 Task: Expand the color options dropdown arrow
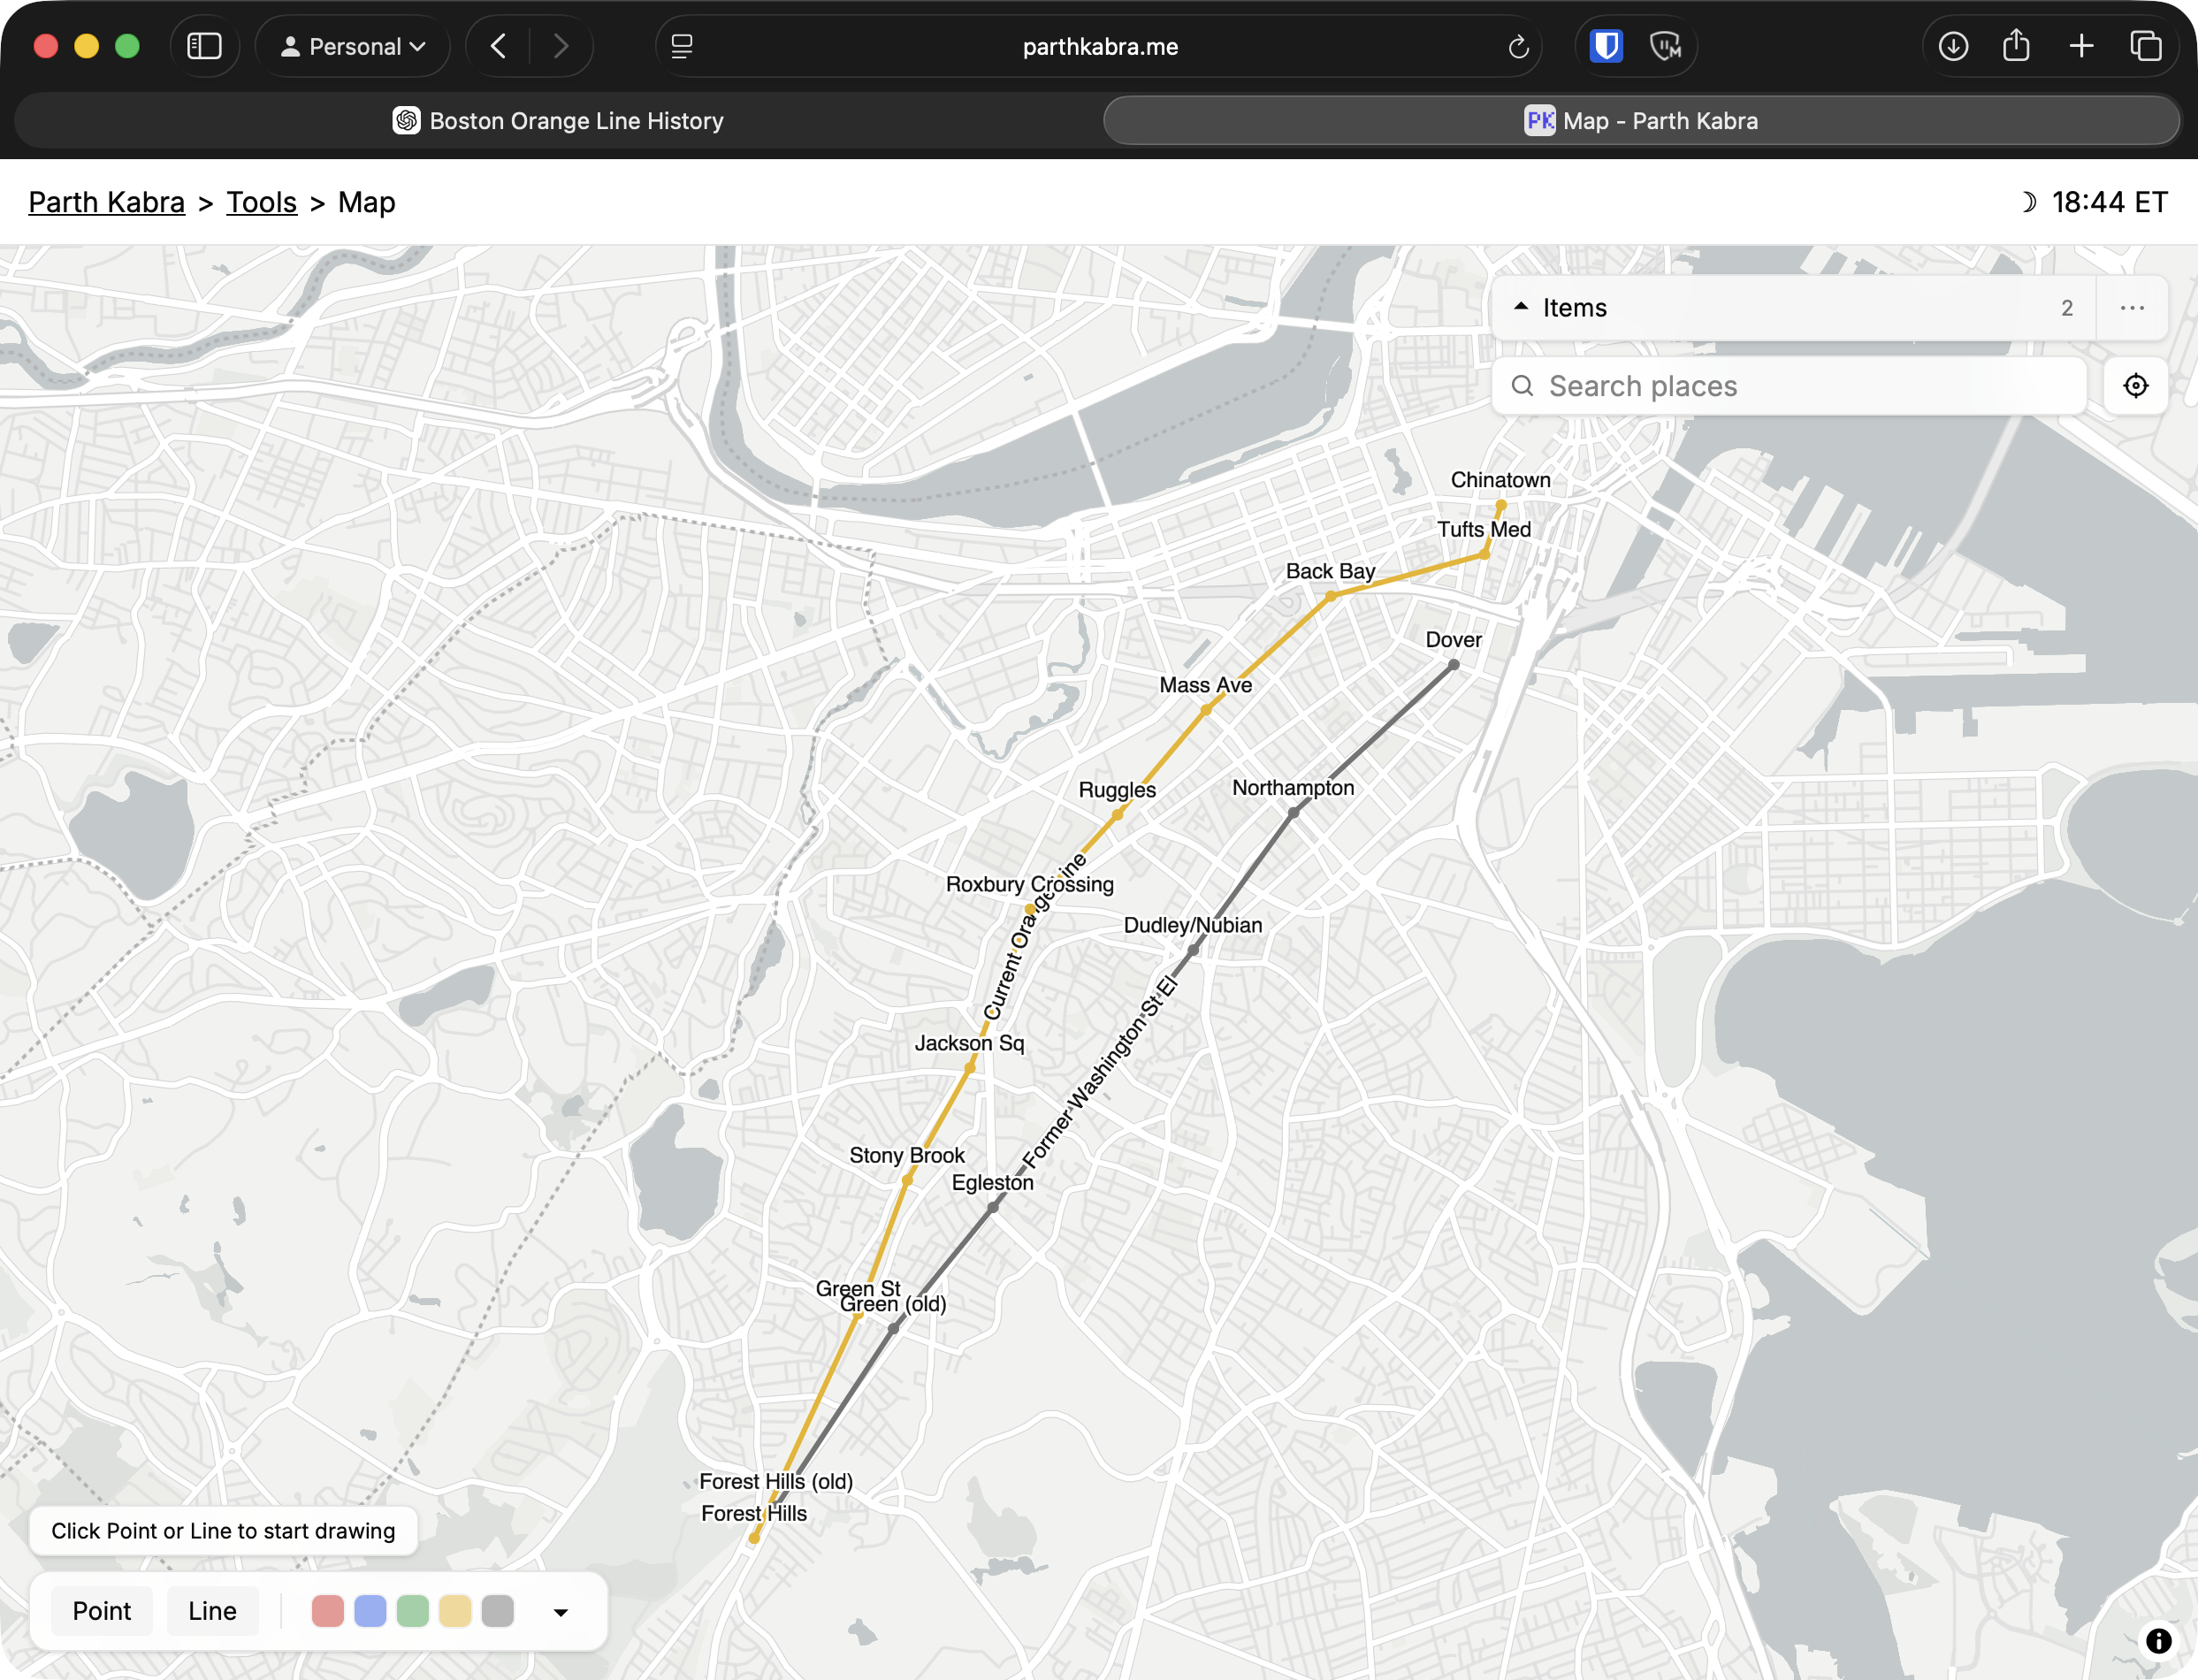coord(561,1612)
